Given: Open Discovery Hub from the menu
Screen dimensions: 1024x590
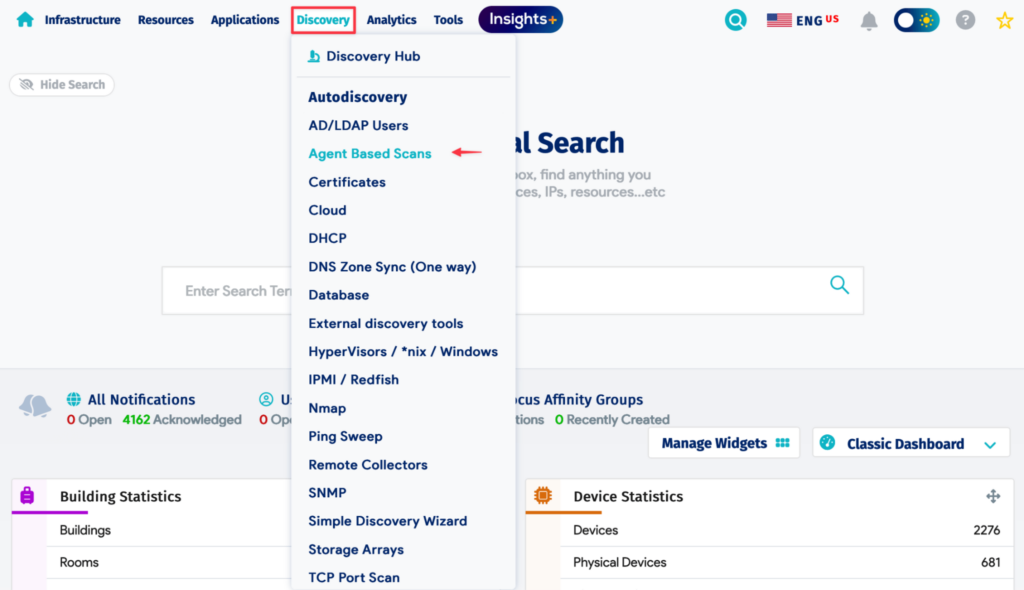Looking at the screenshot, I should coord(373,56).
